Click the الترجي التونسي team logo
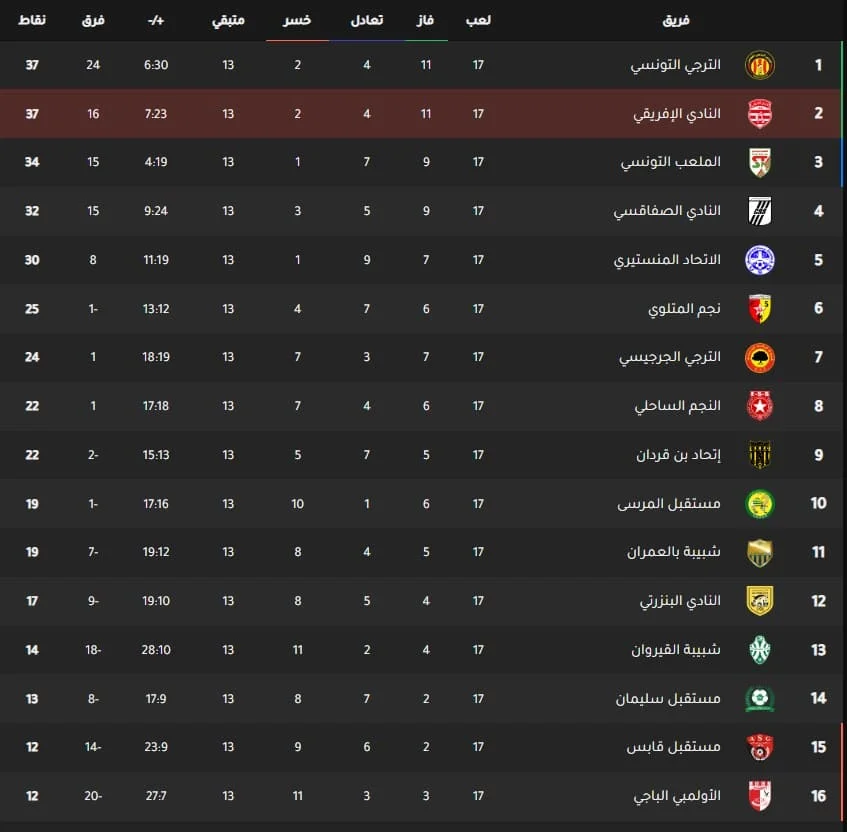 click(760, 65)
